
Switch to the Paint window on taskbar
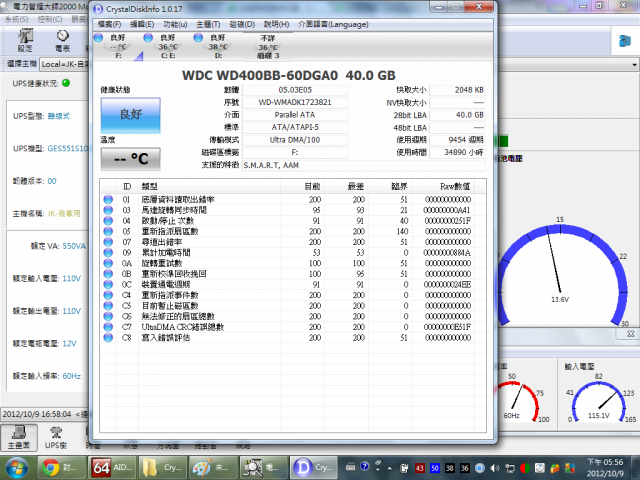213,468
